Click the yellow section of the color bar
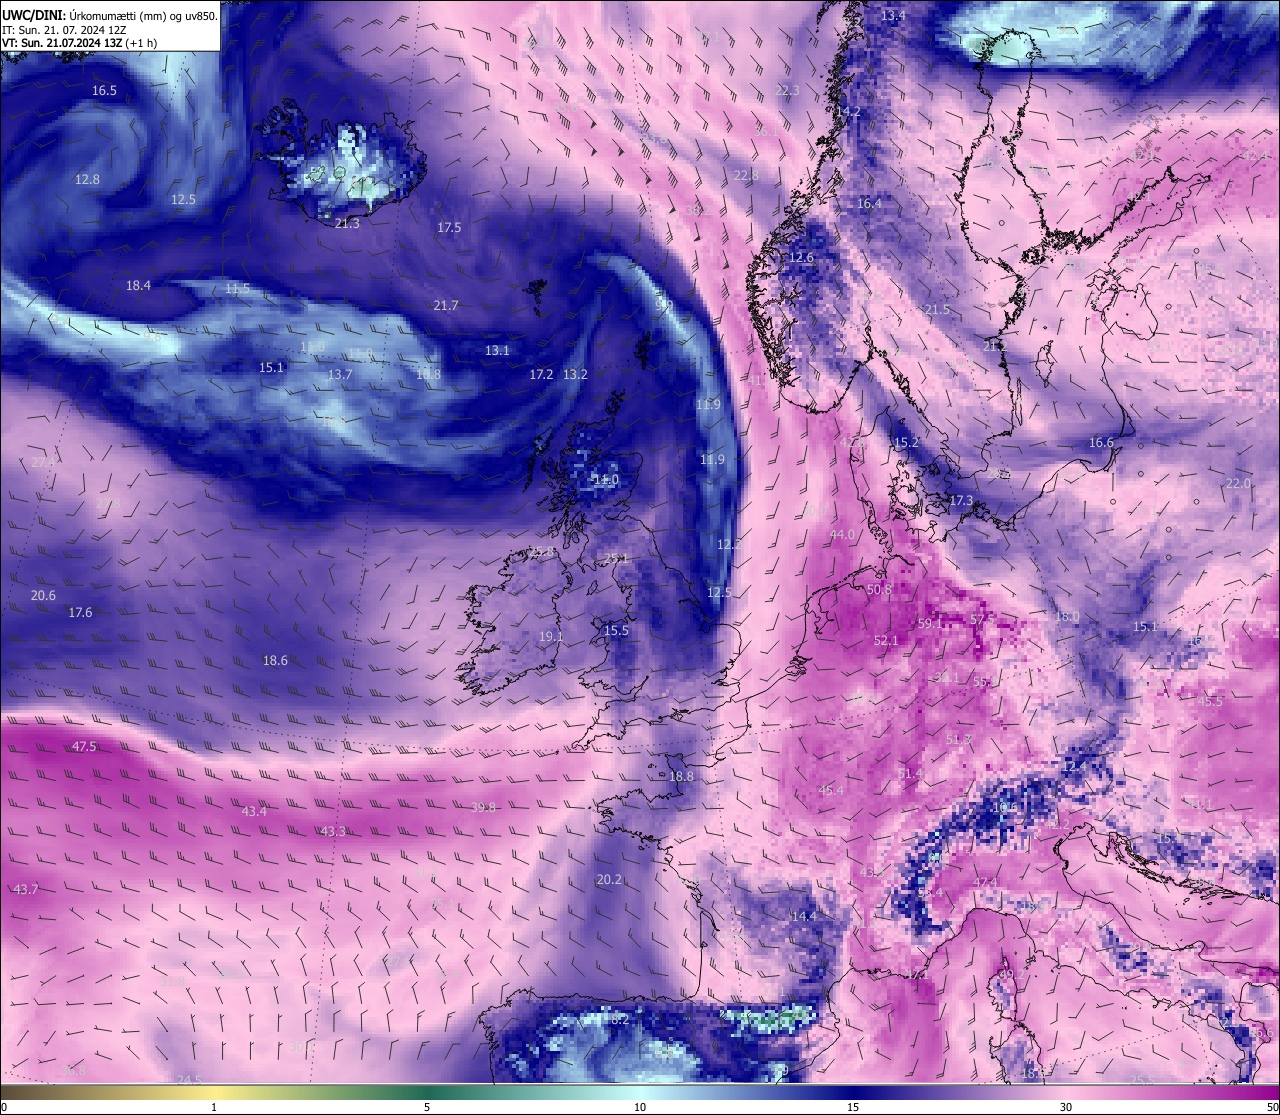The height and width of the screenshot is (1115, 1280). coord(215,1092)
